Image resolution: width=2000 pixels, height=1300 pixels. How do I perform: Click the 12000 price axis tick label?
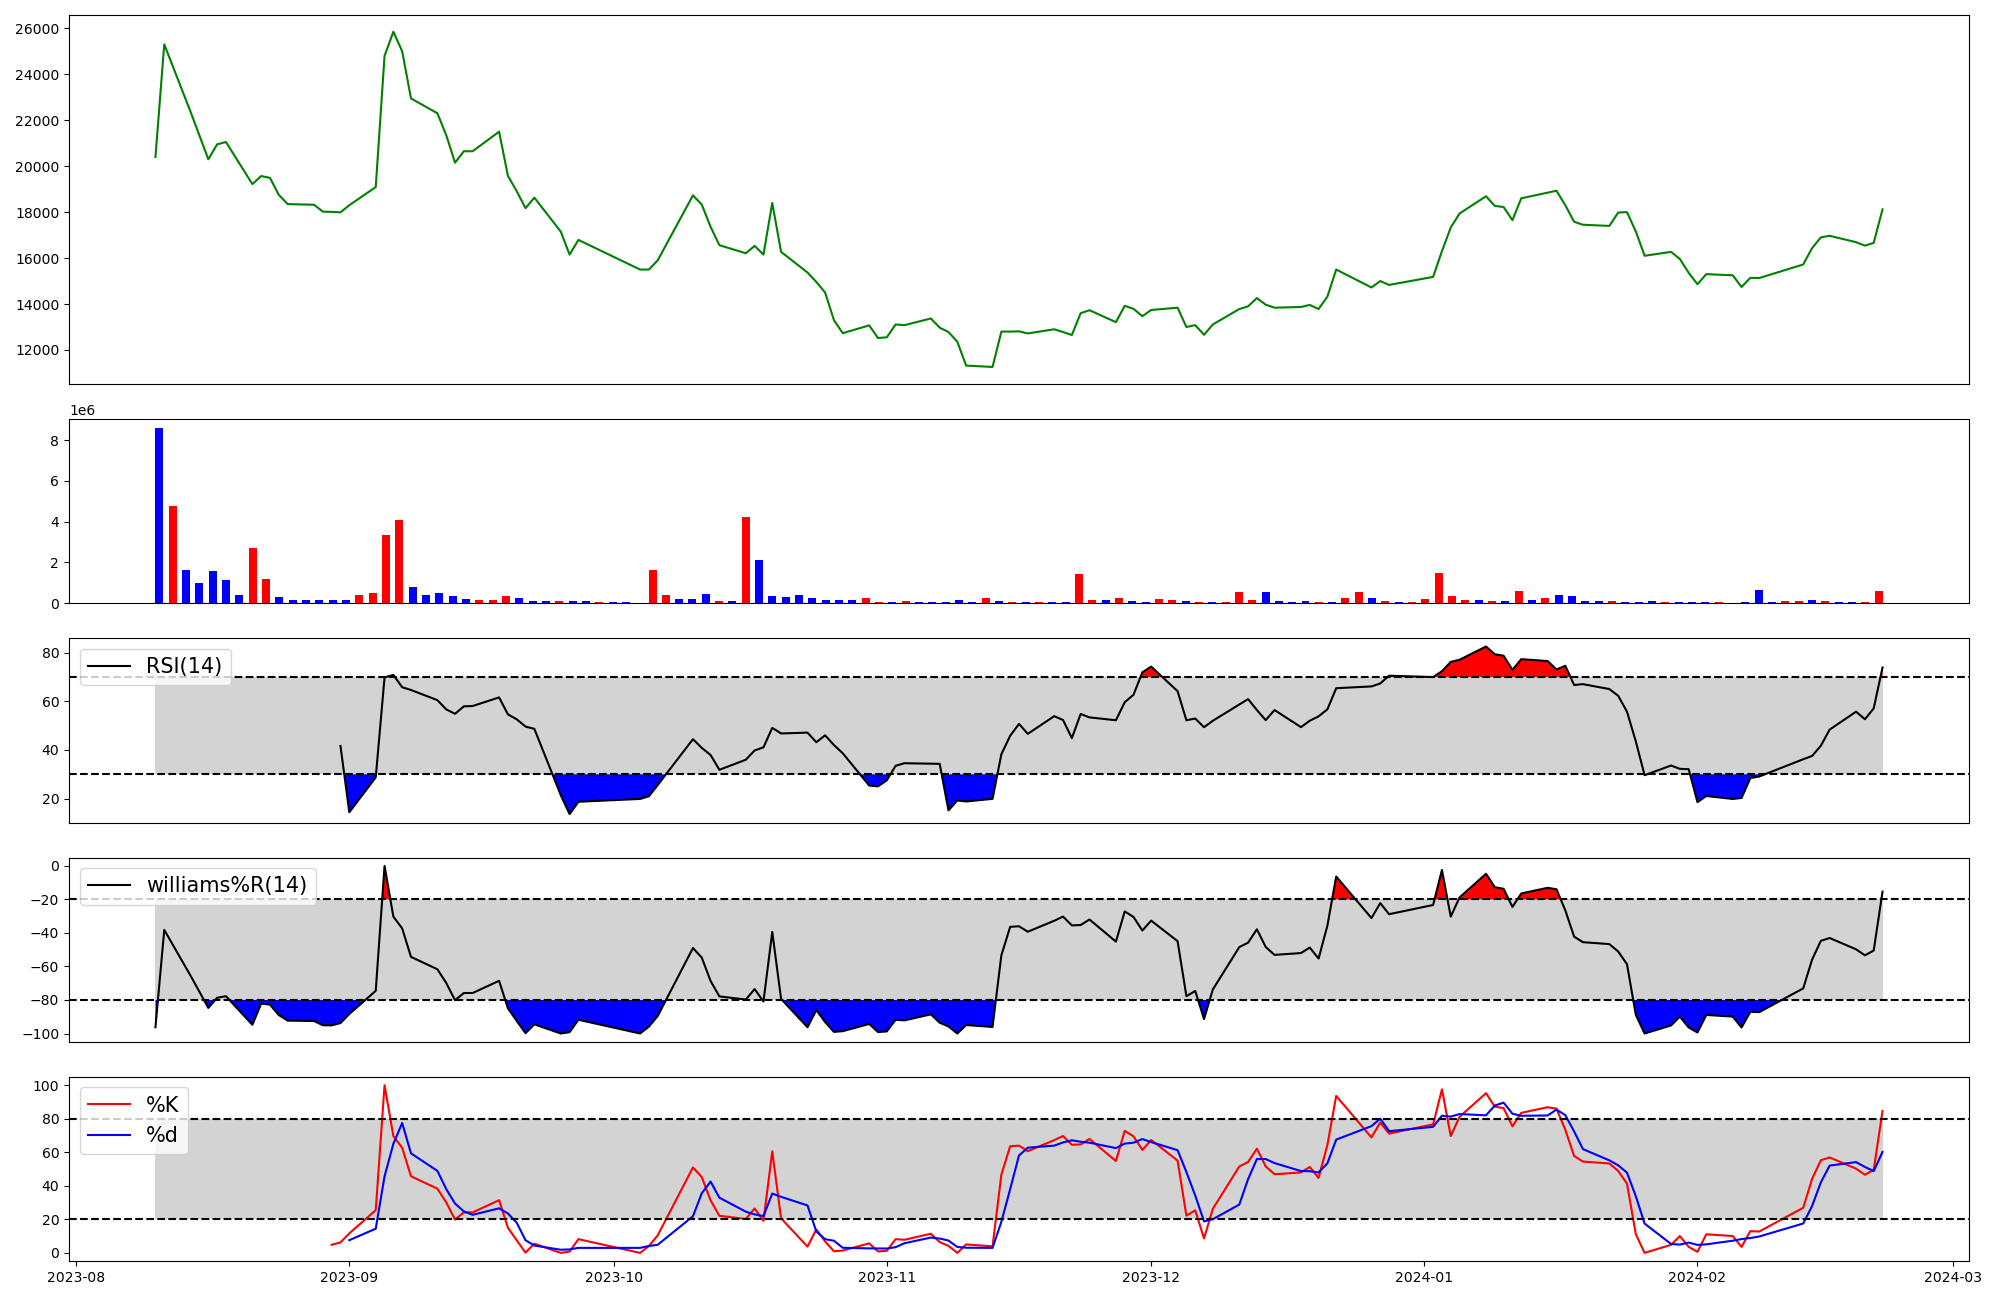(37, 351)
